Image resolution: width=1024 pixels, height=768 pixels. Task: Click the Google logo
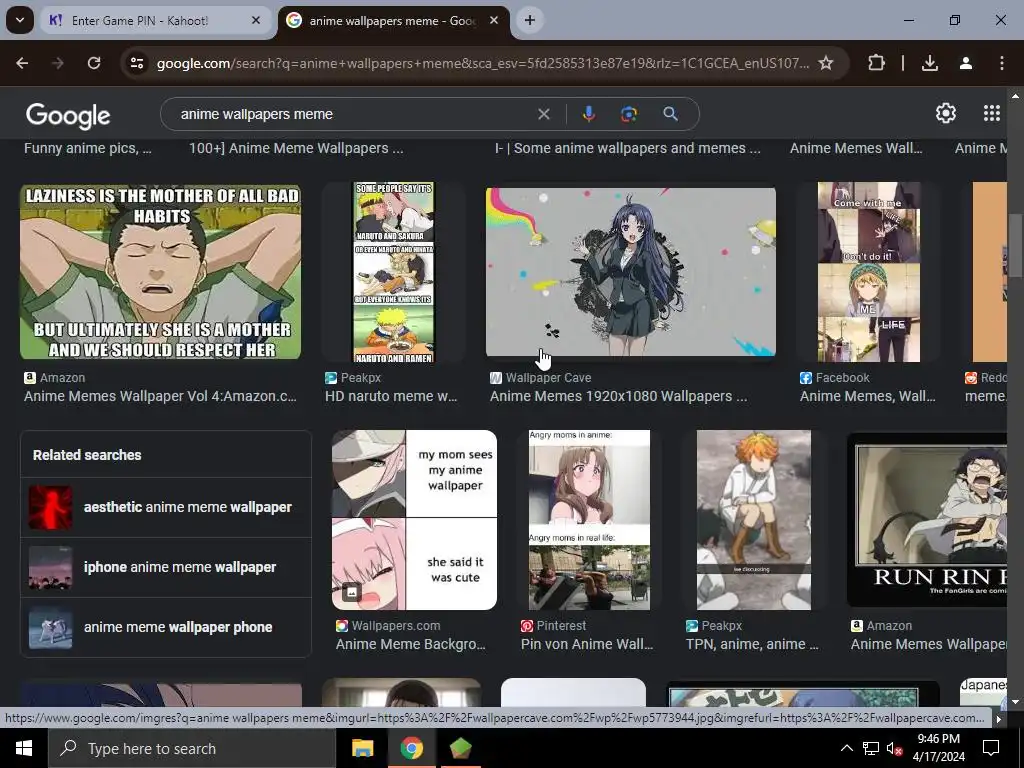[x=68, y=116]
